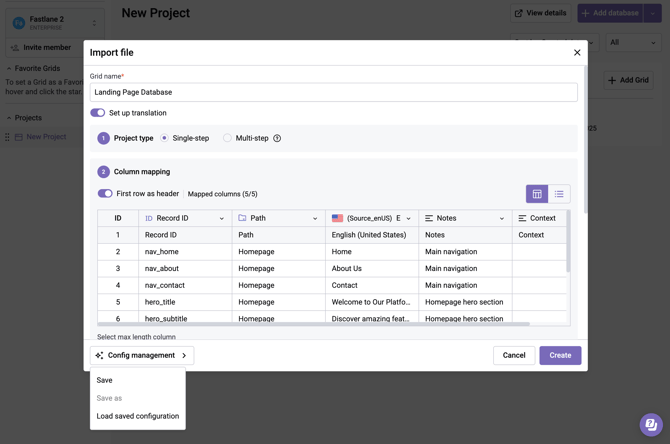Disable the Set up translation toggle
670x444 pixels.
98,113
